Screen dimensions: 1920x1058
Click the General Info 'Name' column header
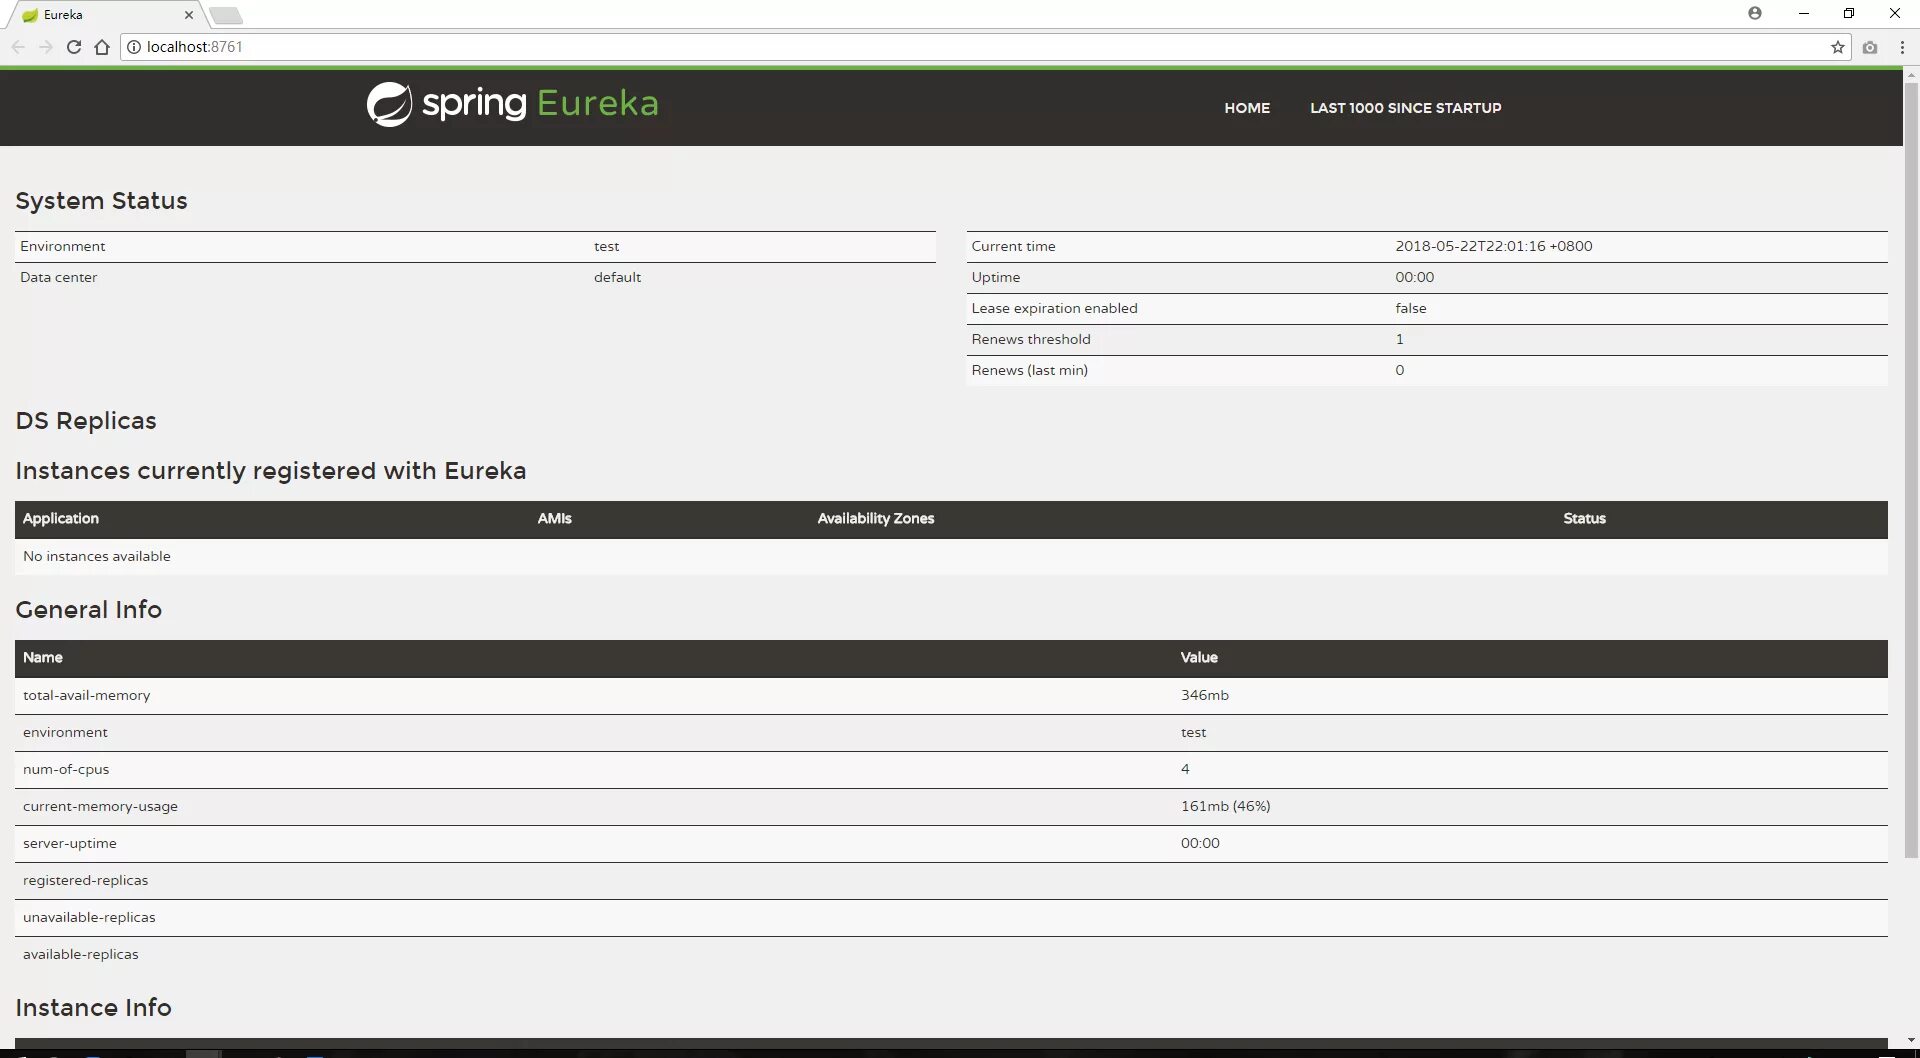(x=43, y=657)
